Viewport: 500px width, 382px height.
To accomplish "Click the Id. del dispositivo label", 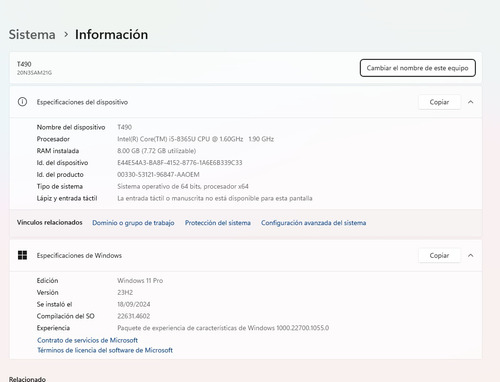I will (x=62, y=163).
